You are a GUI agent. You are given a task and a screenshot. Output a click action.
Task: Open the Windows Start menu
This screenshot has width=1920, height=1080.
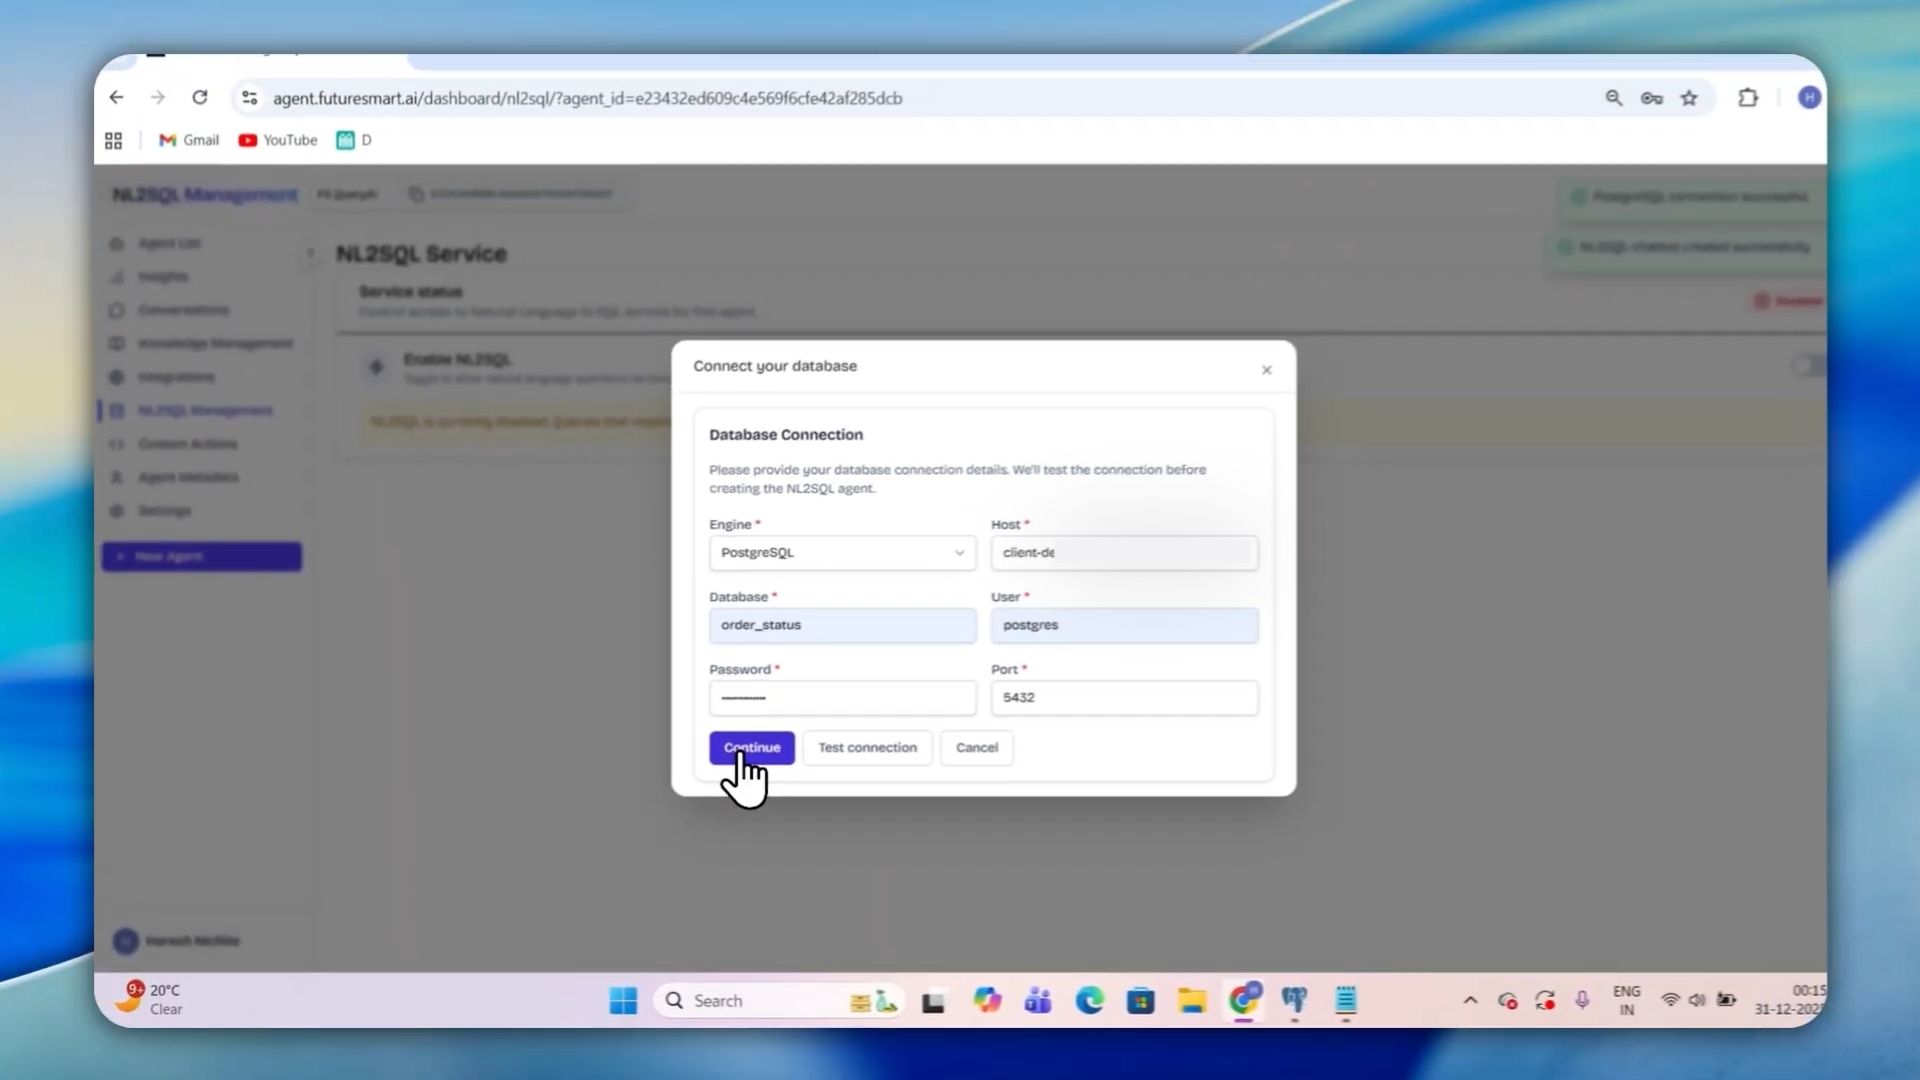(x=623, y=1000)
